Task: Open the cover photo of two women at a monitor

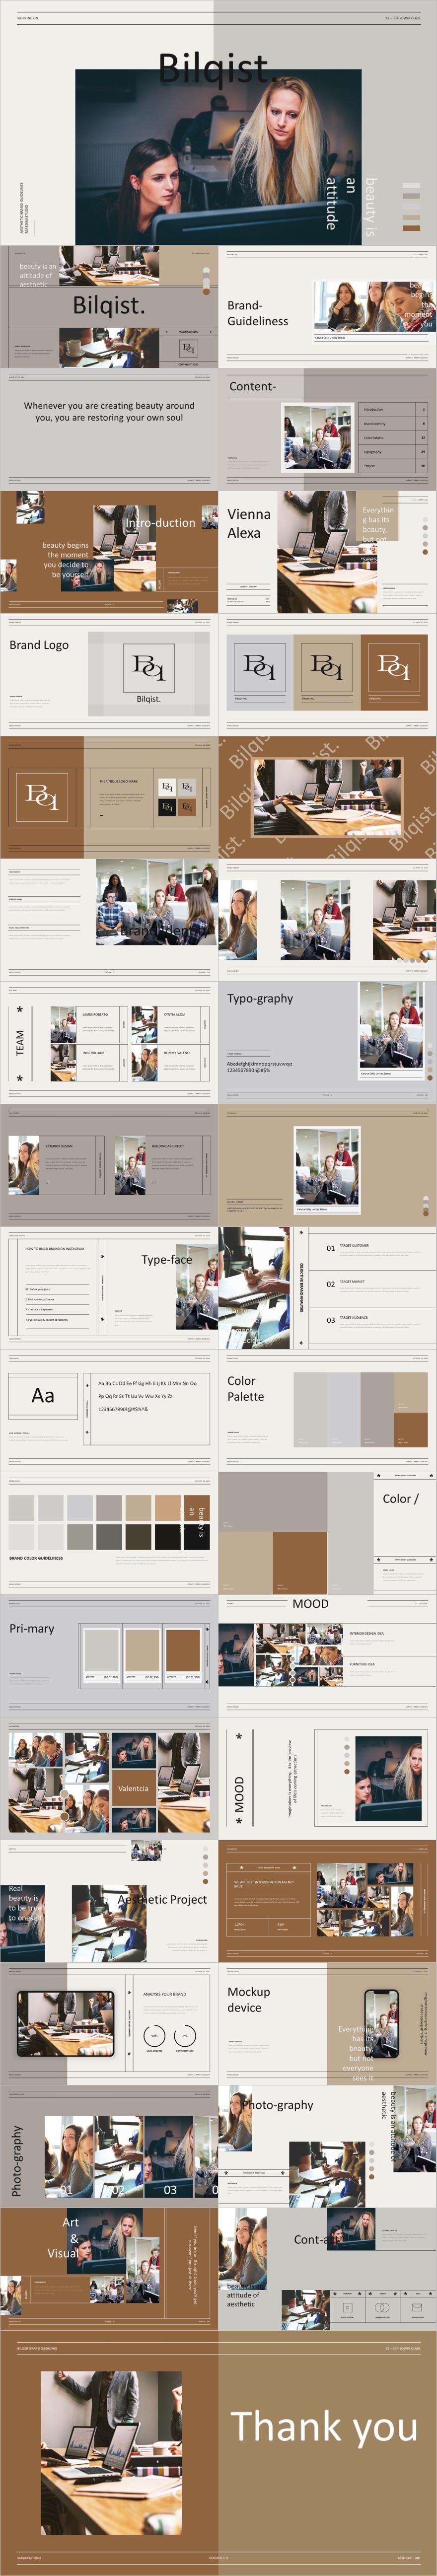Action: (218, 156)
